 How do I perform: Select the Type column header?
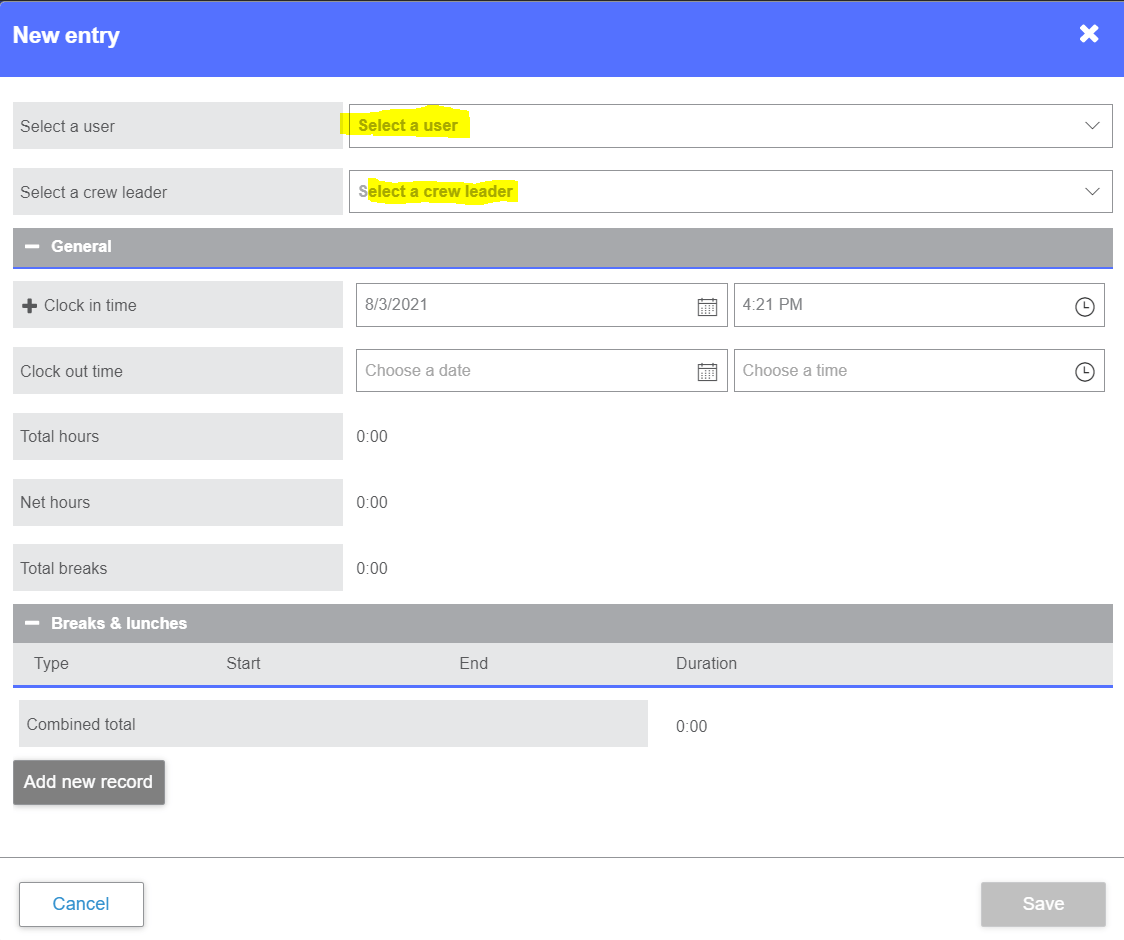tap(51, 664)
